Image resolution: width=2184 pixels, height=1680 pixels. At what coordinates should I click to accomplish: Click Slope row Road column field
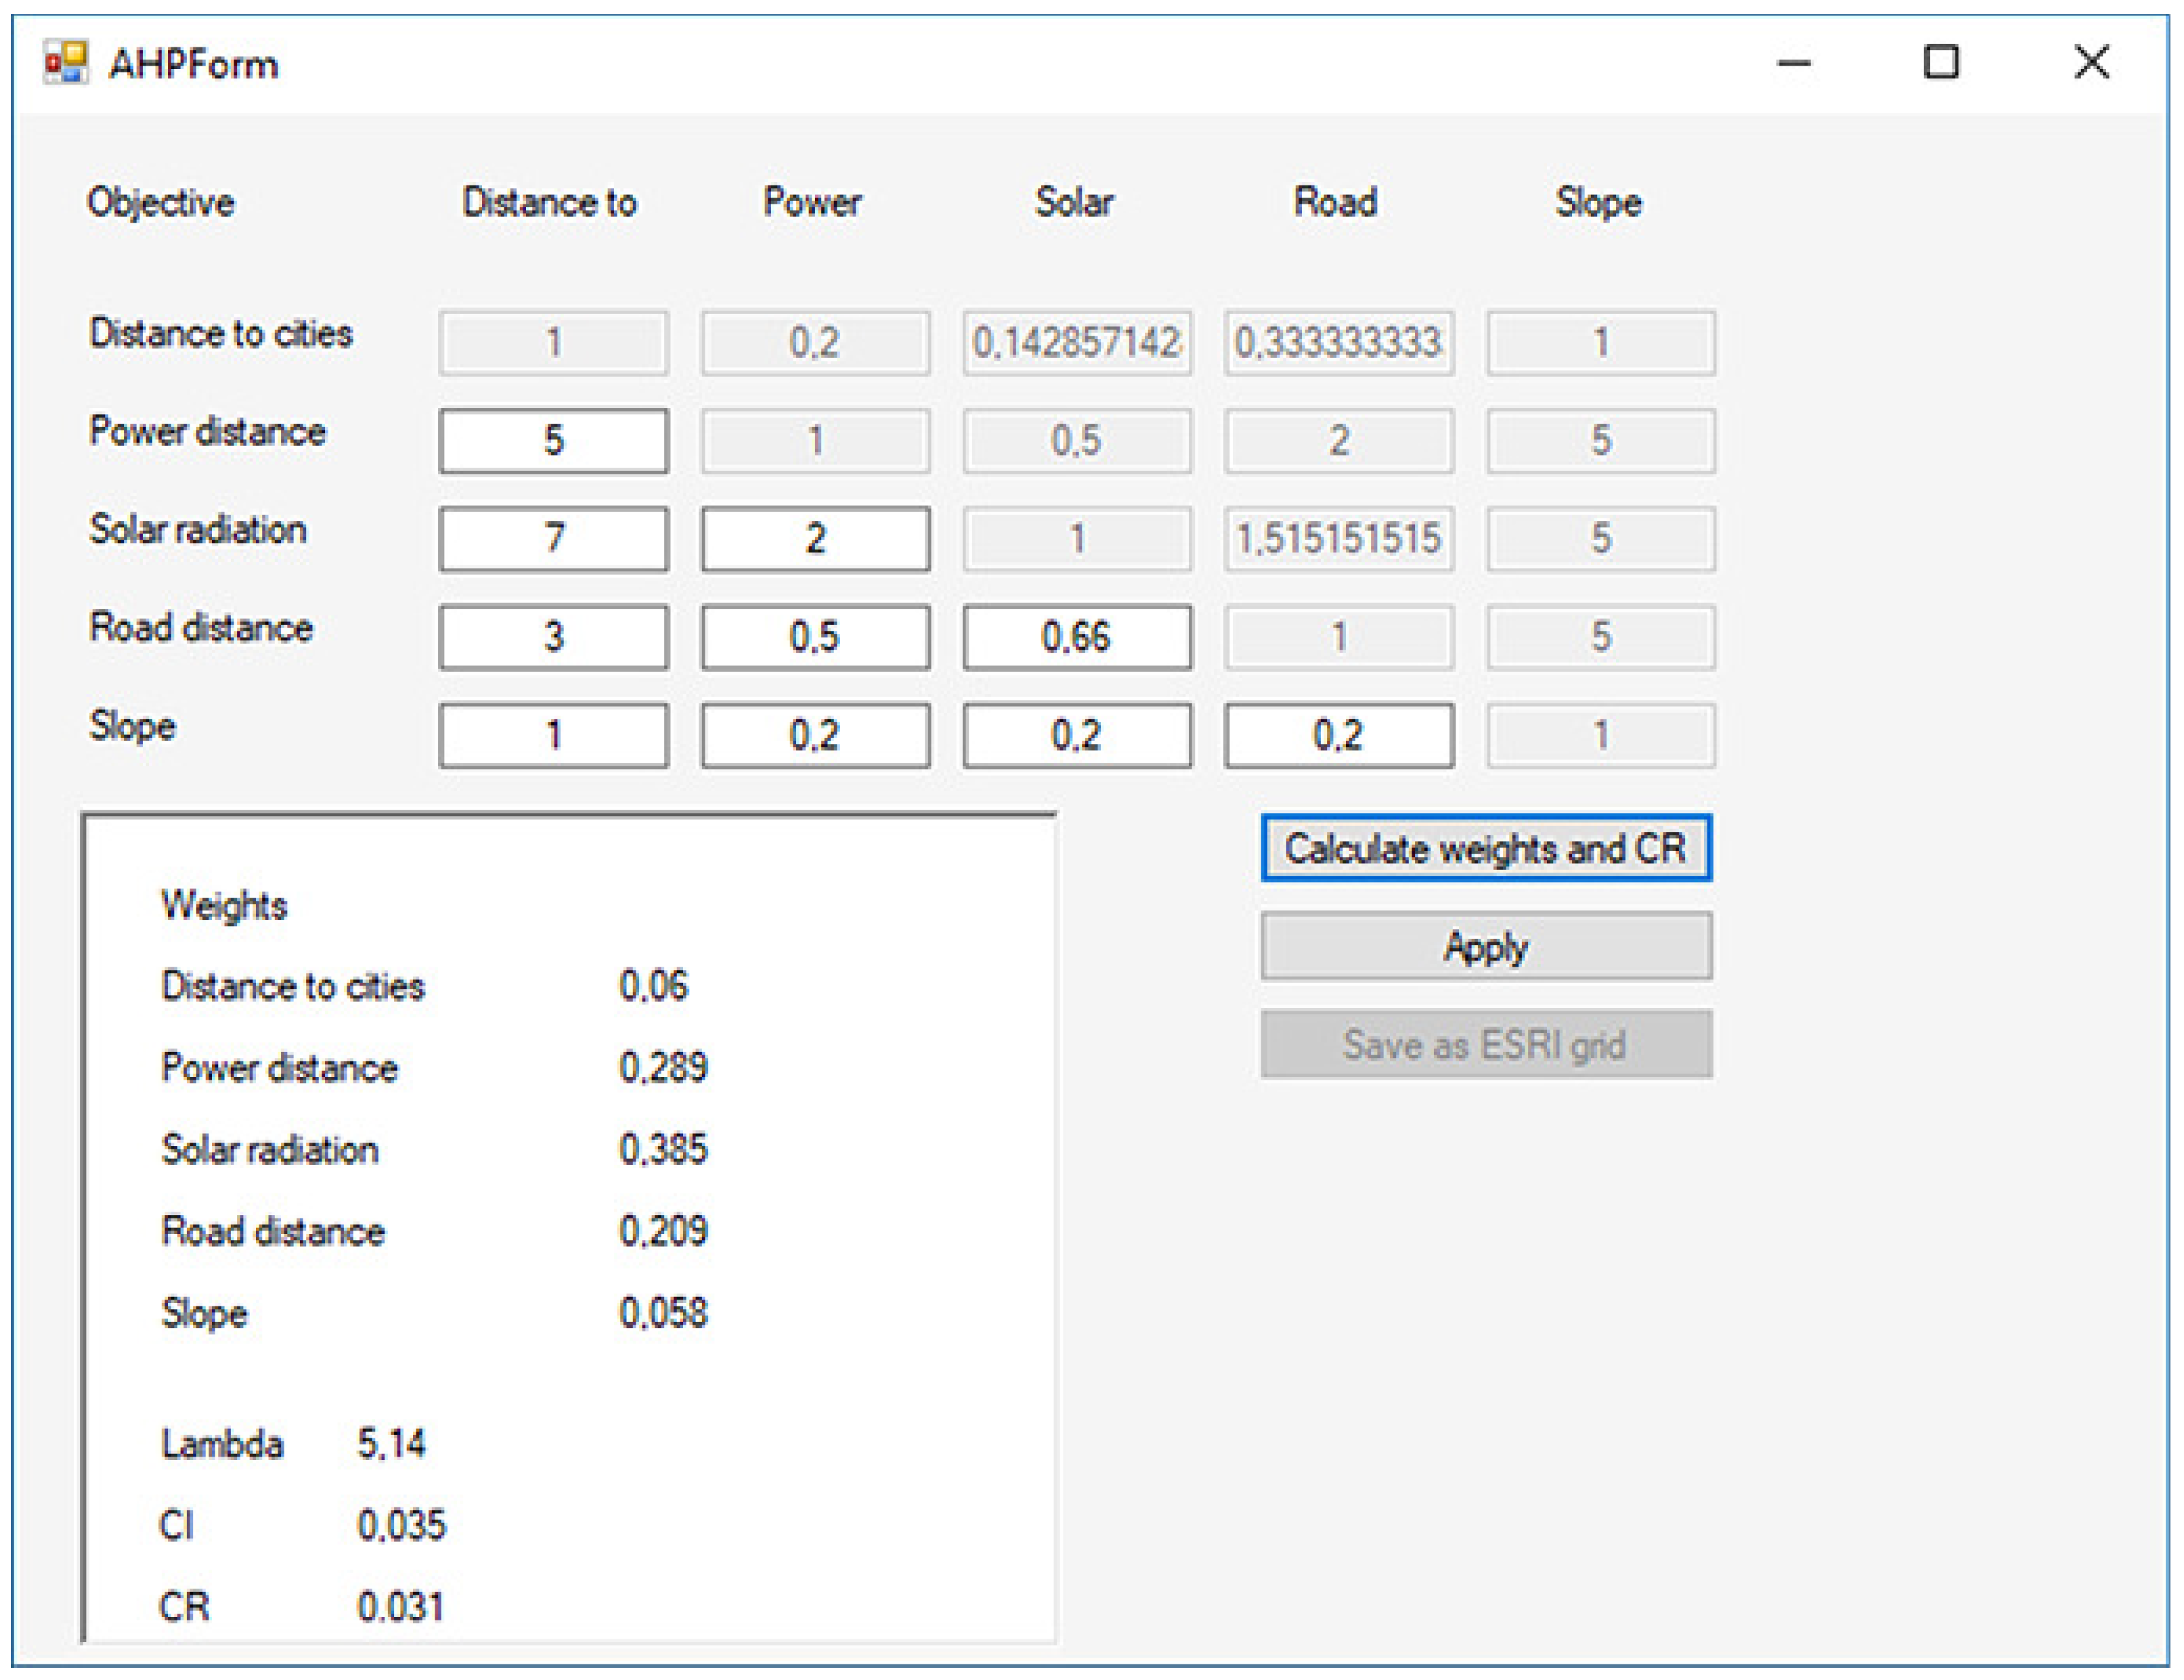[1339, 735]
